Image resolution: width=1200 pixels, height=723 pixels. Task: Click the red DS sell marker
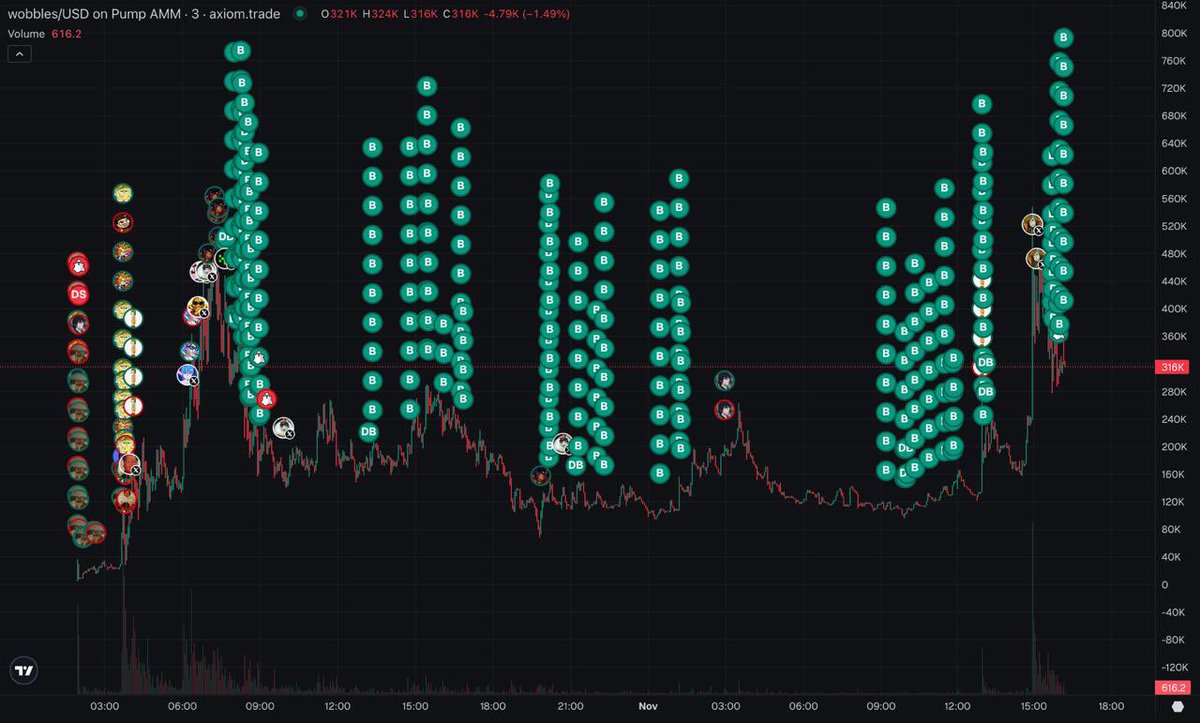click(78, 294)
